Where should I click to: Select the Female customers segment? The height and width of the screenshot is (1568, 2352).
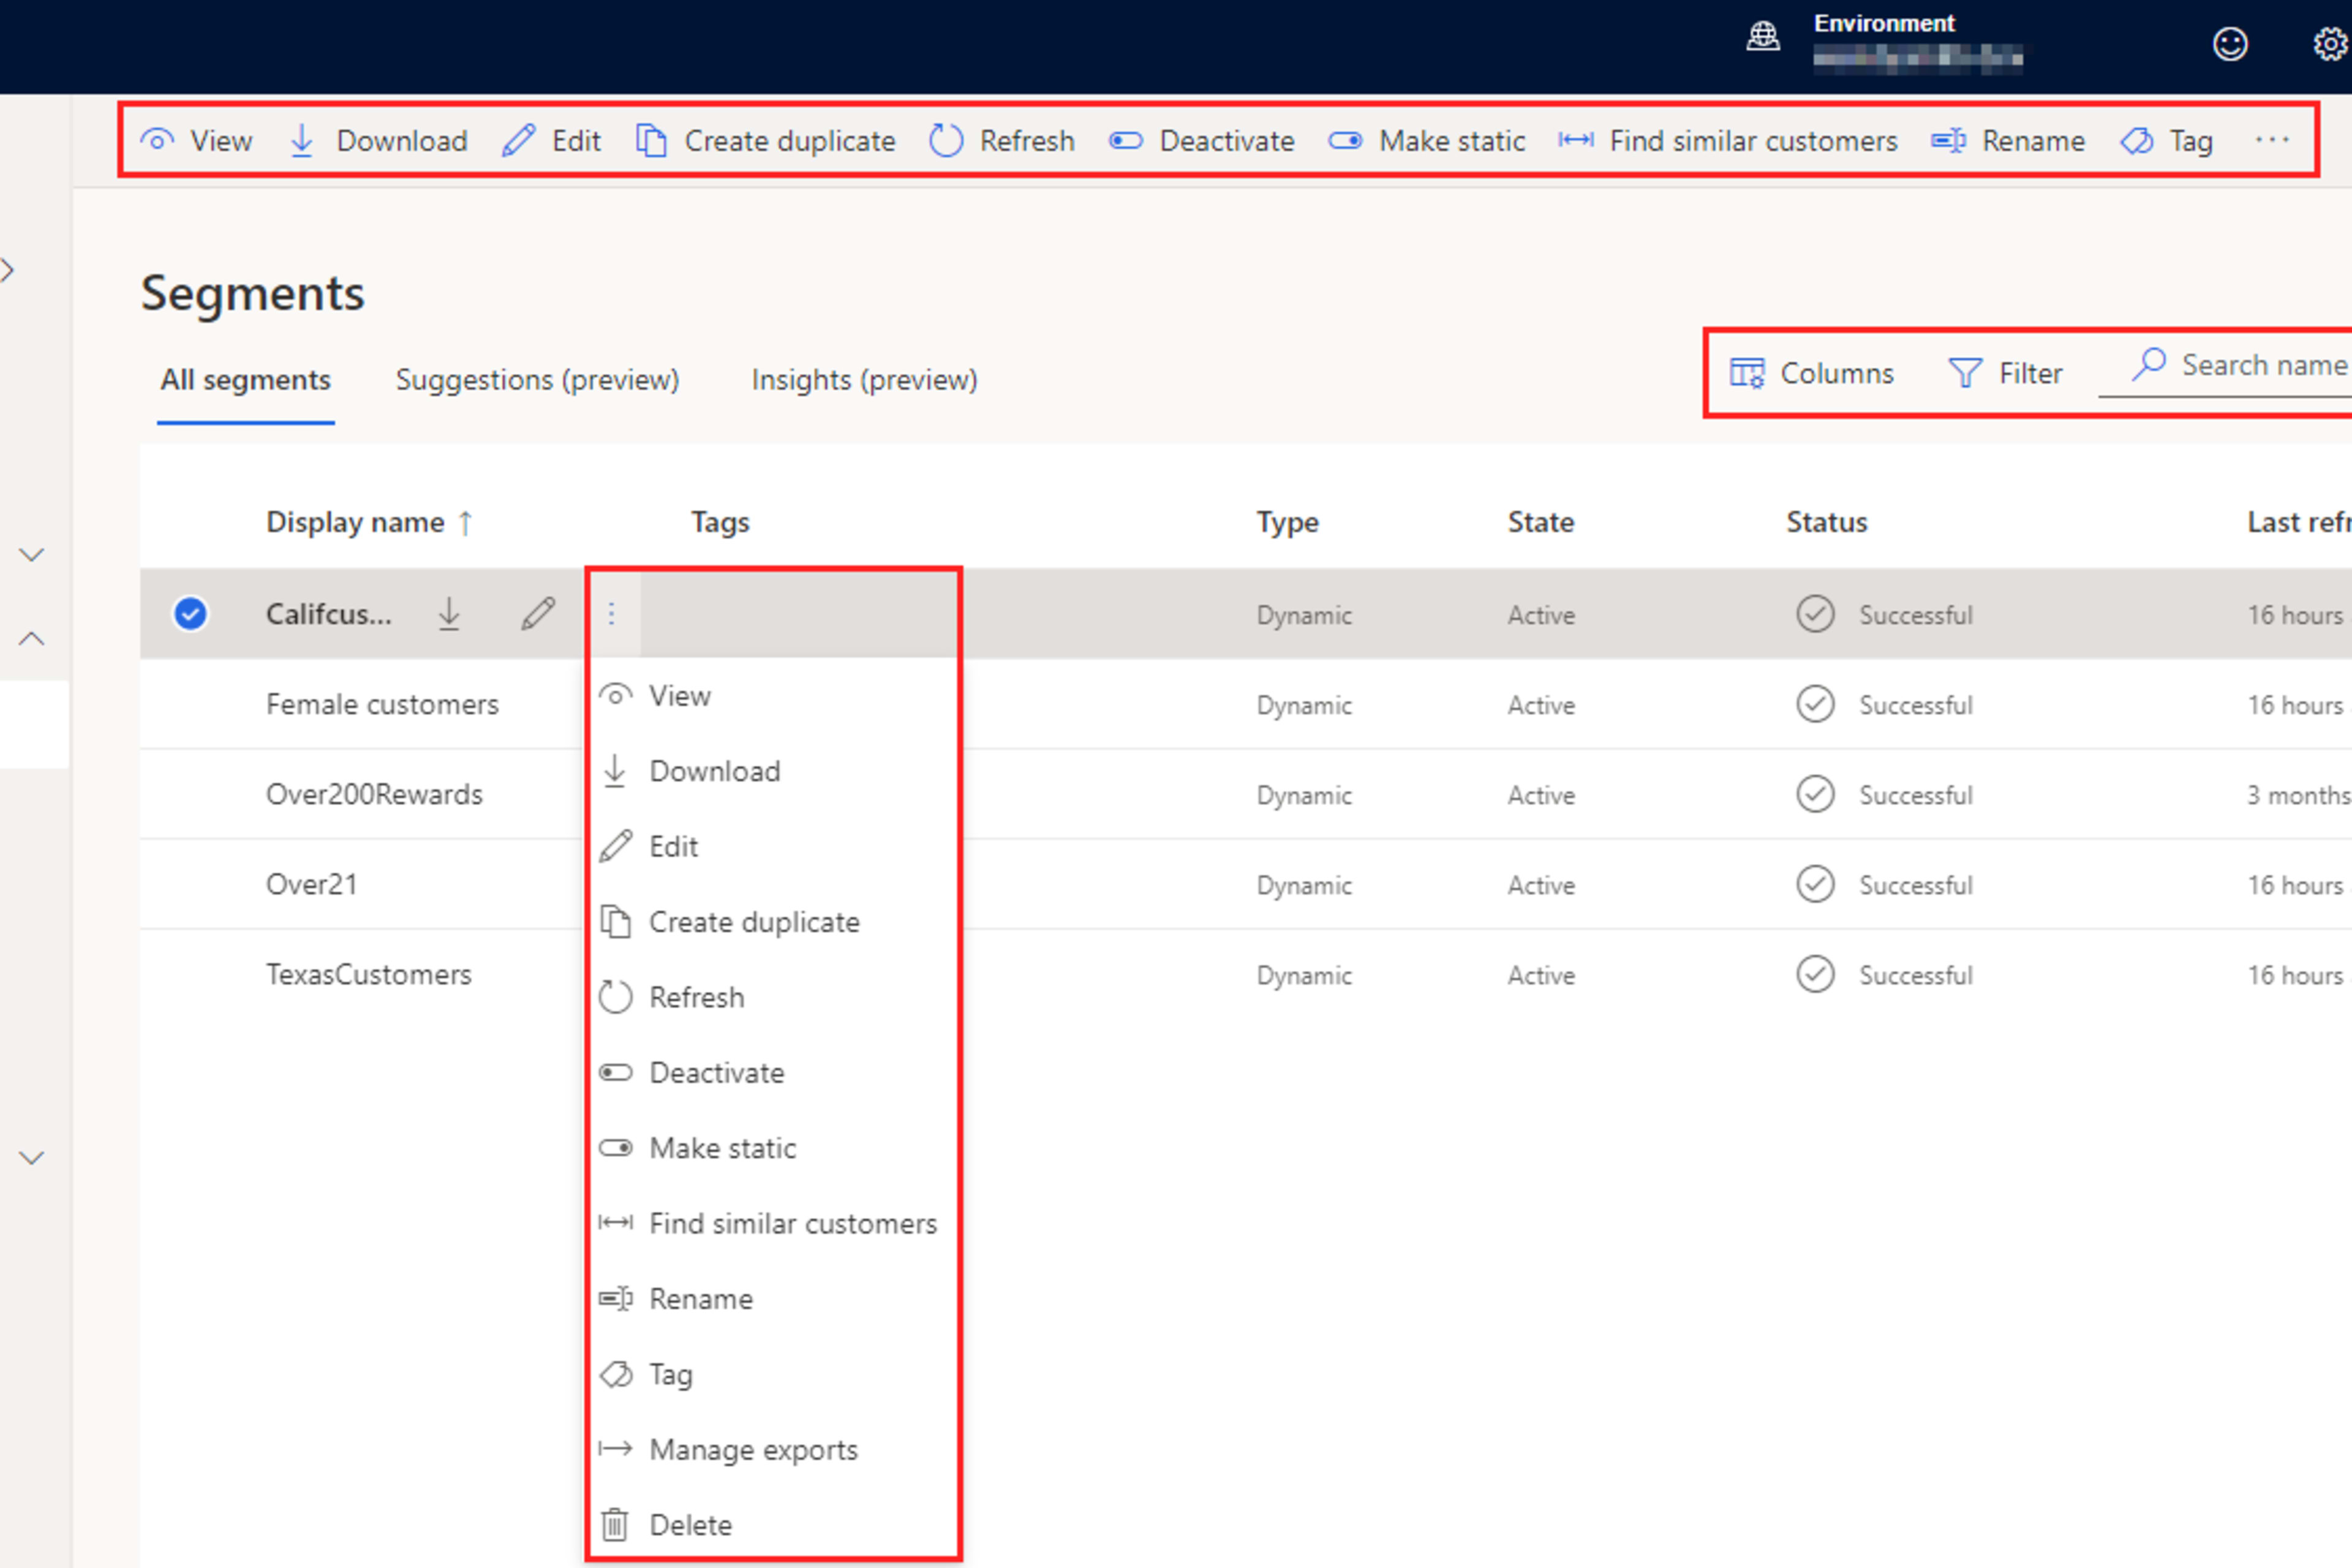(382, 704)
